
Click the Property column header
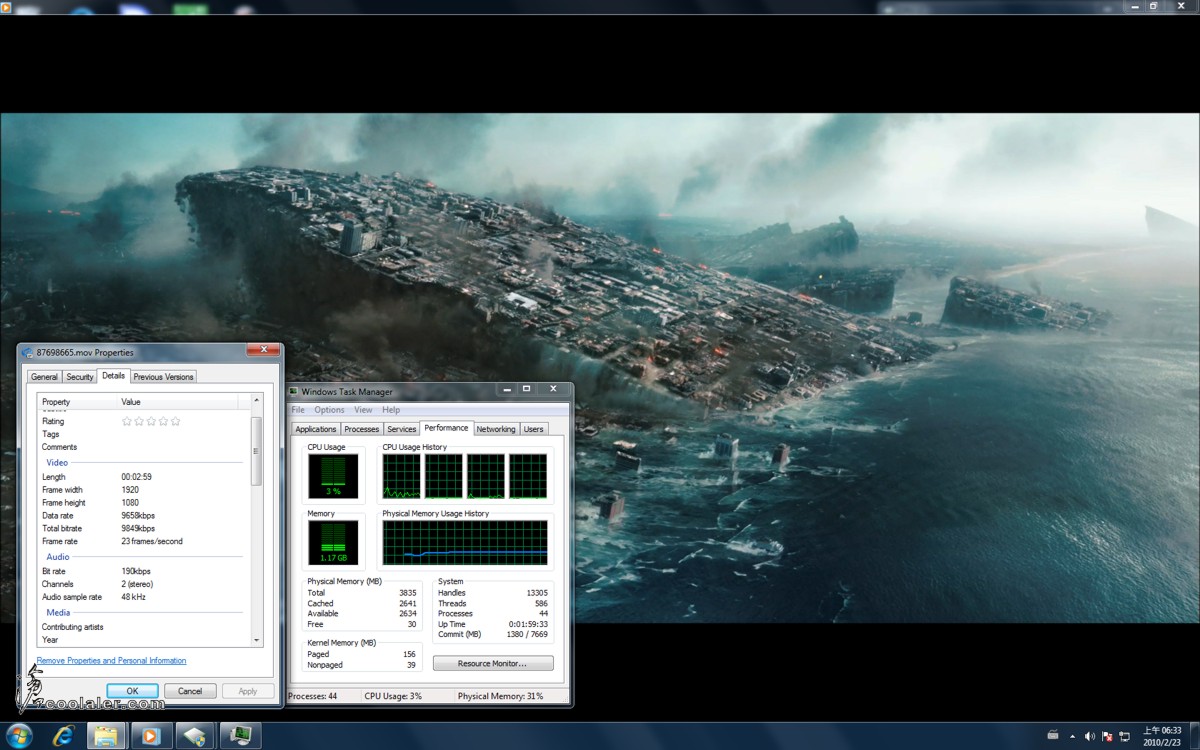click(77, 401)
